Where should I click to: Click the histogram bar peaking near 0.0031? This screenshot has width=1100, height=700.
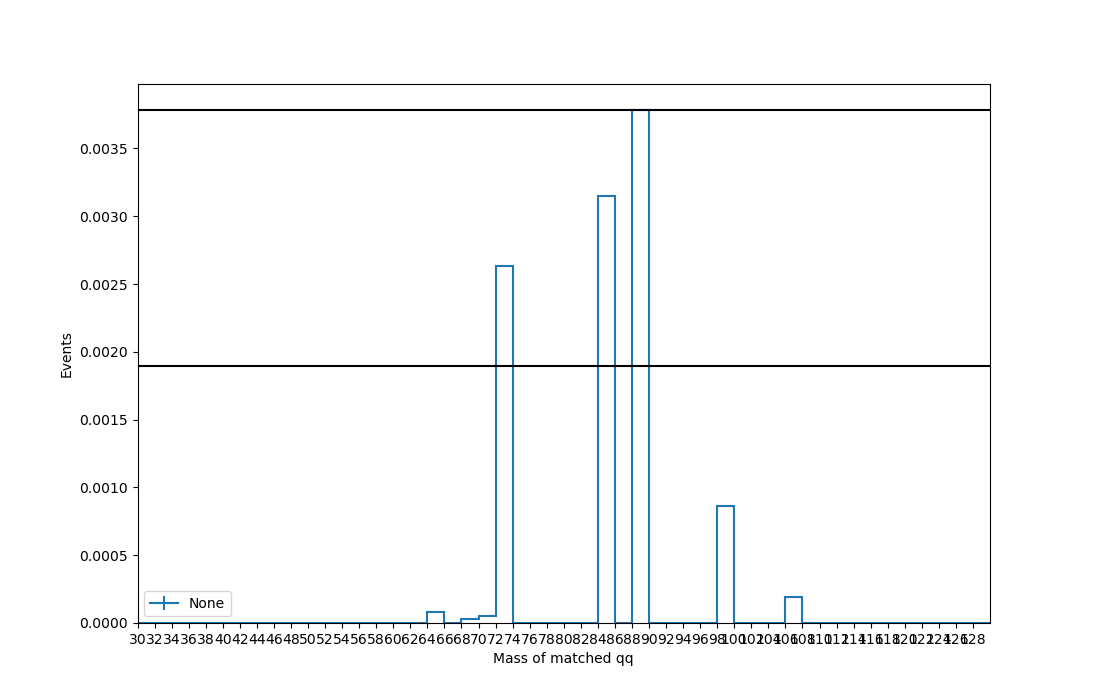click(607, 409)
